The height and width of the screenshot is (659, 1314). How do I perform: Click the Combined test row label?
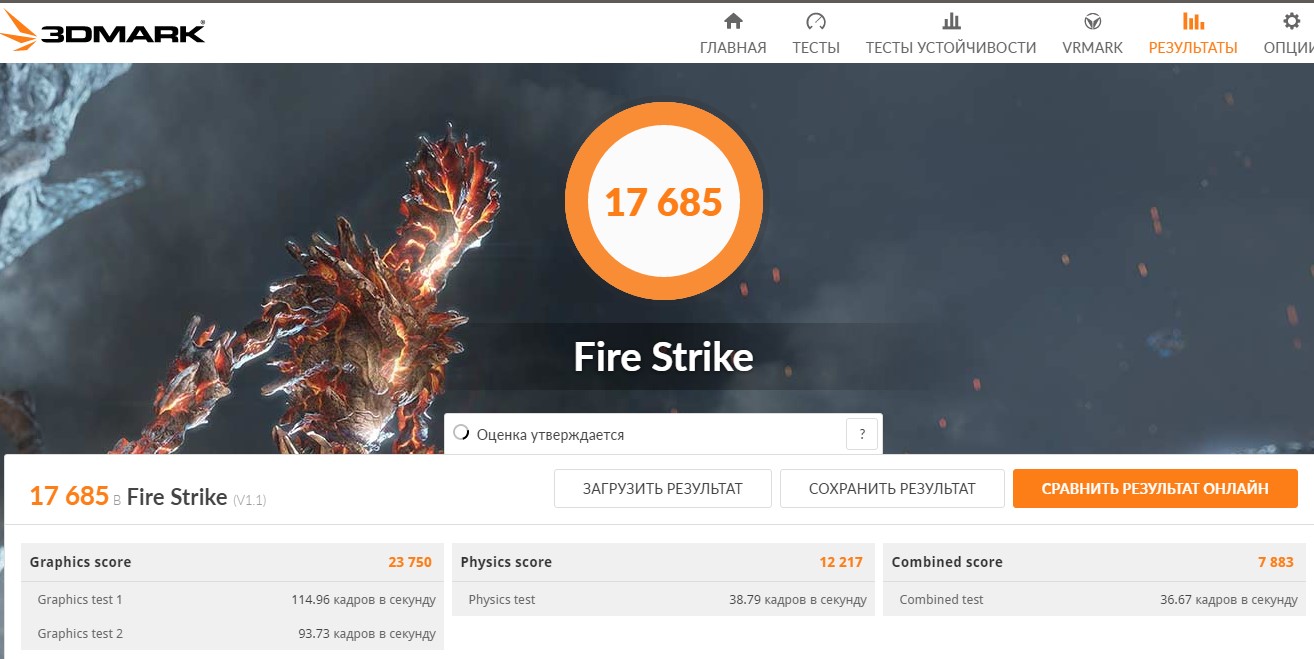pos(941,600)
